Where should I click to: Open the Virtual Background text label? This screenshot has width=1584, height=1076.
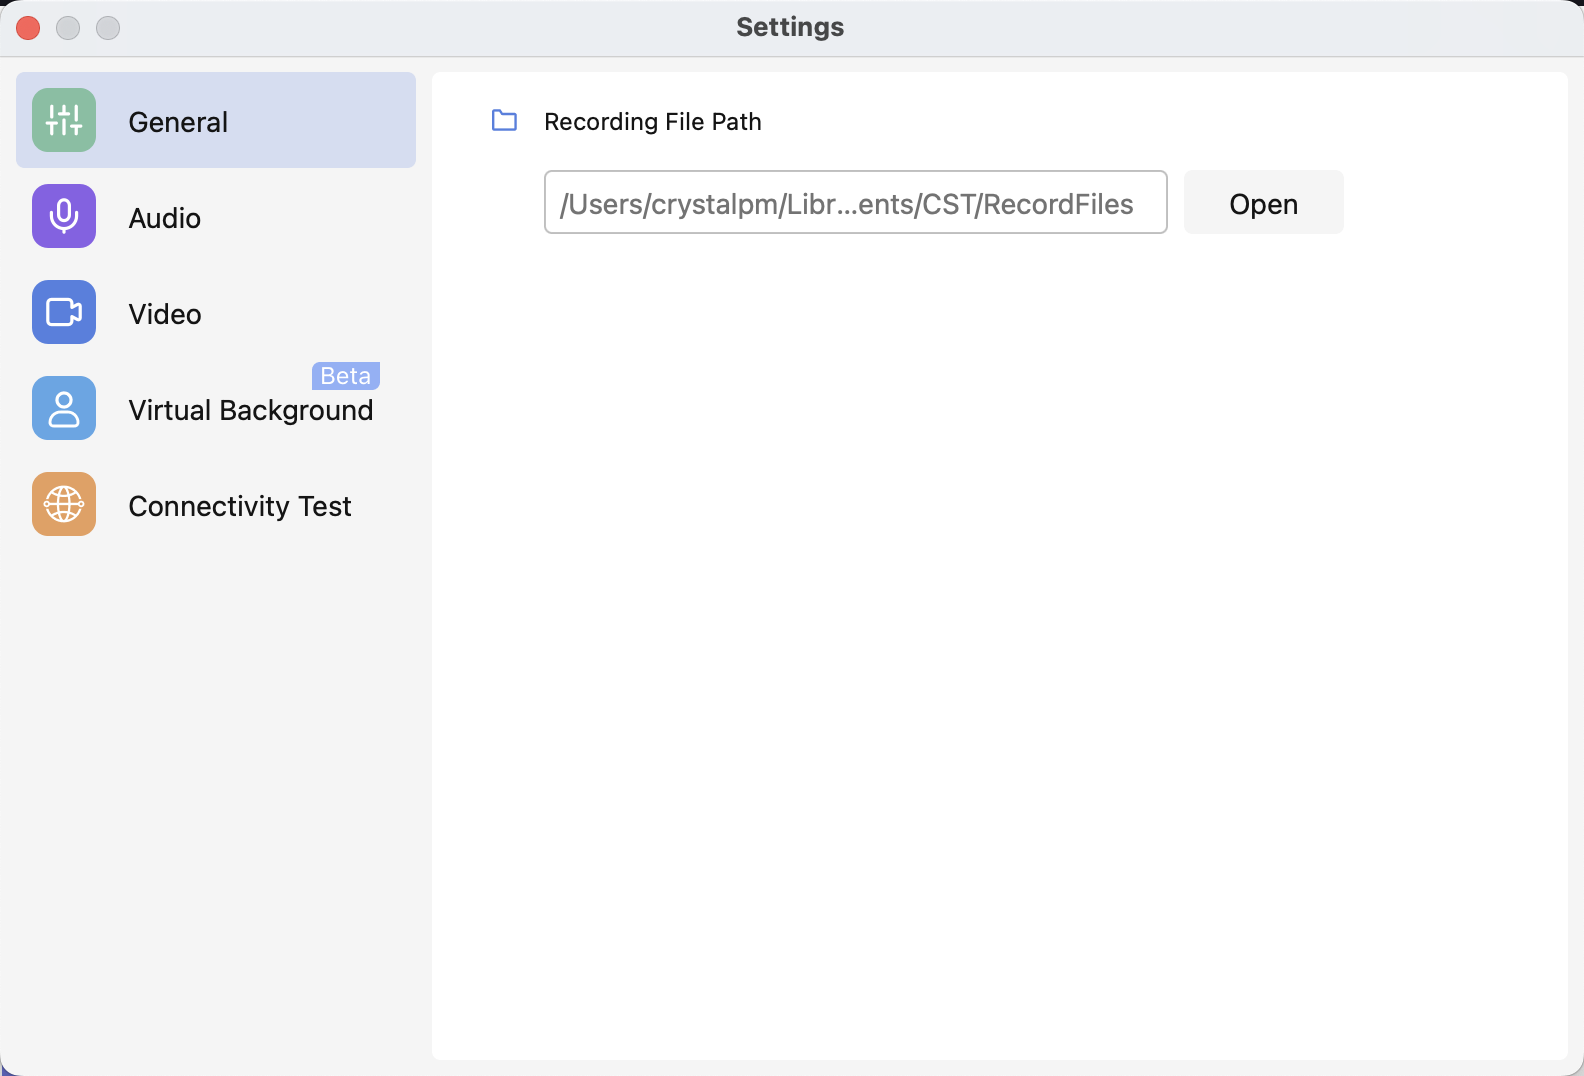click(250, 410)
